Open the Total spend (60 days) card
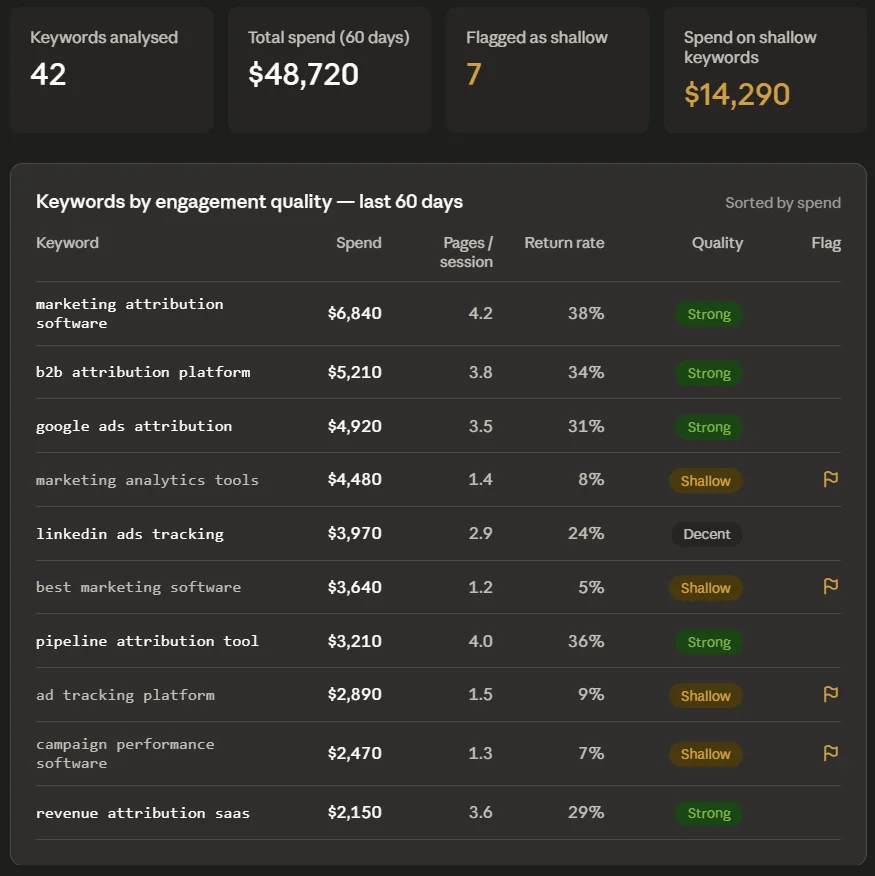The image size is (875, 876). click(329, 70)
